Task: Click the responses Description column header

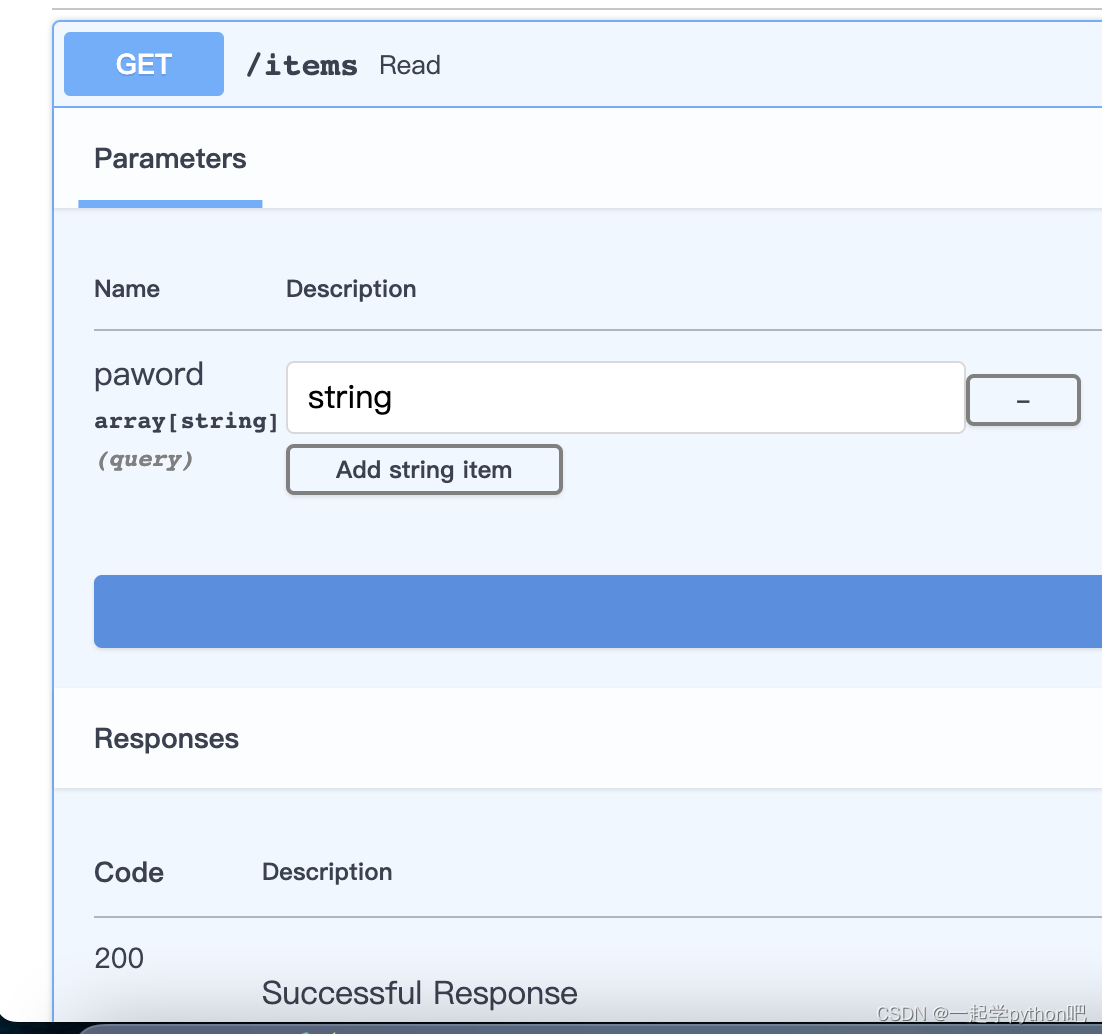Action: (x=327, y=872)
